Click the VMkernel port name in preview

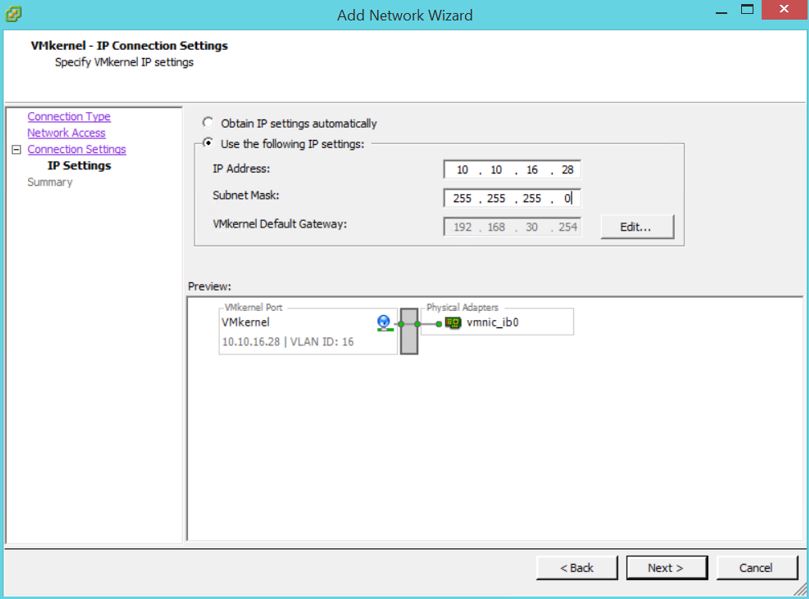click(x=246, y=322)
